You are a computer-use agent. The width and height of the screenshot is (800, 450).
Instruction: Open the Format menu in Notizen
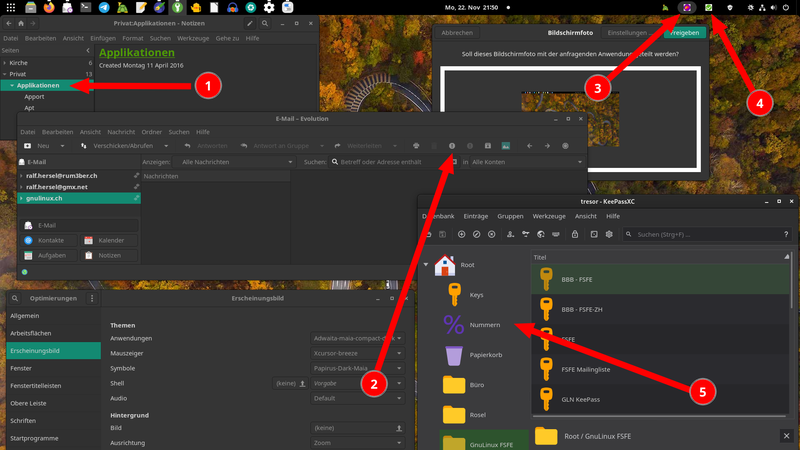(133, 38)
